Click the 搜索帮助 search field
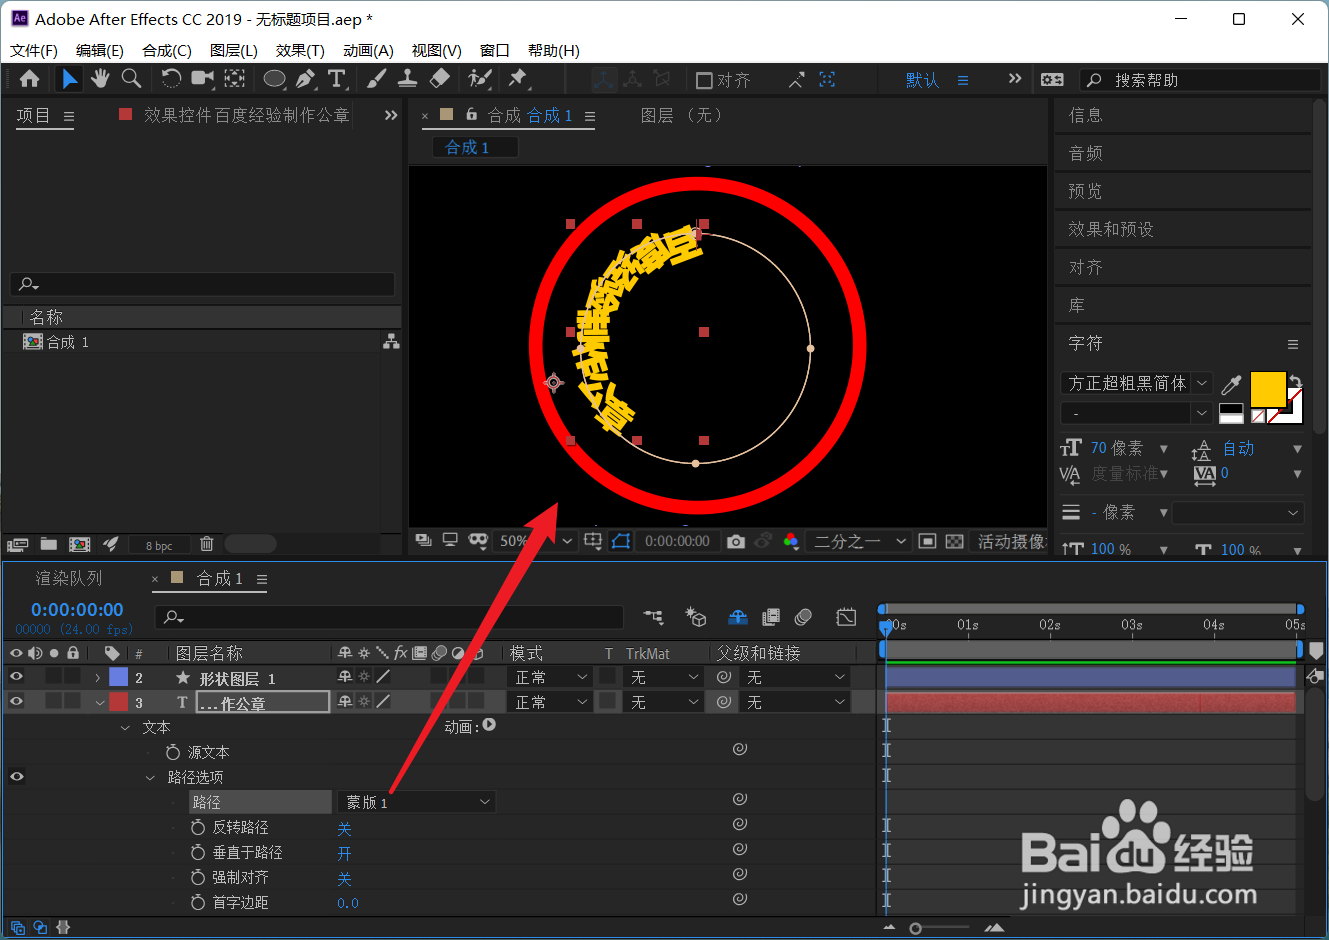The width and height of the screenshot is (1329, 940). [x=1200, y=80]
